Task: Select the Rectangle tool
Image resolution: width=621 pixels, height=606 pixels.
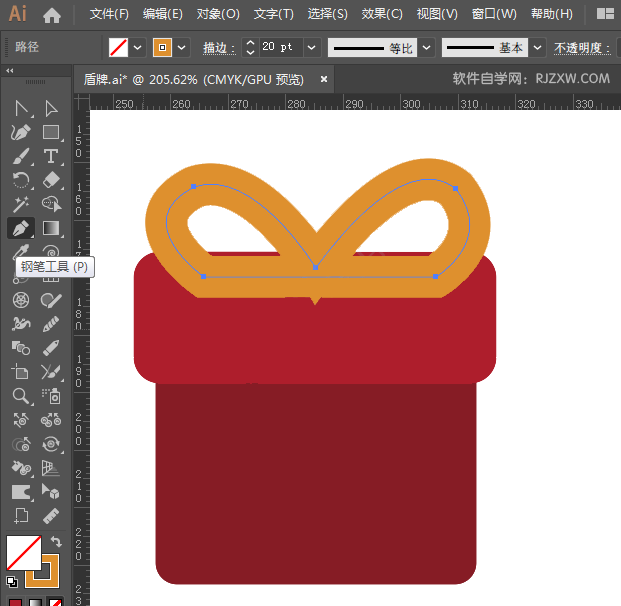Action: (51, 132)
